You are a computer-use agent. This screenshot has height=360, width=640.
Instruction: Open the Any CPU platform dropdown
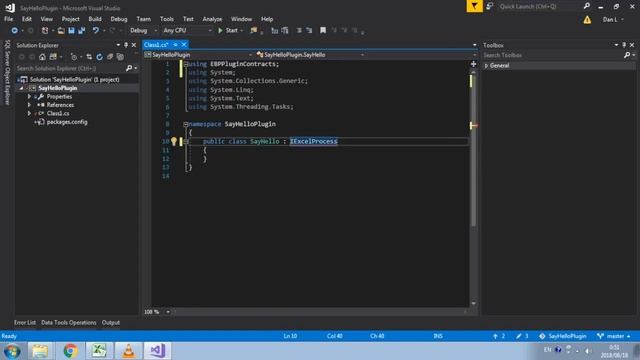pyautogui.click(x=187, y=31)
